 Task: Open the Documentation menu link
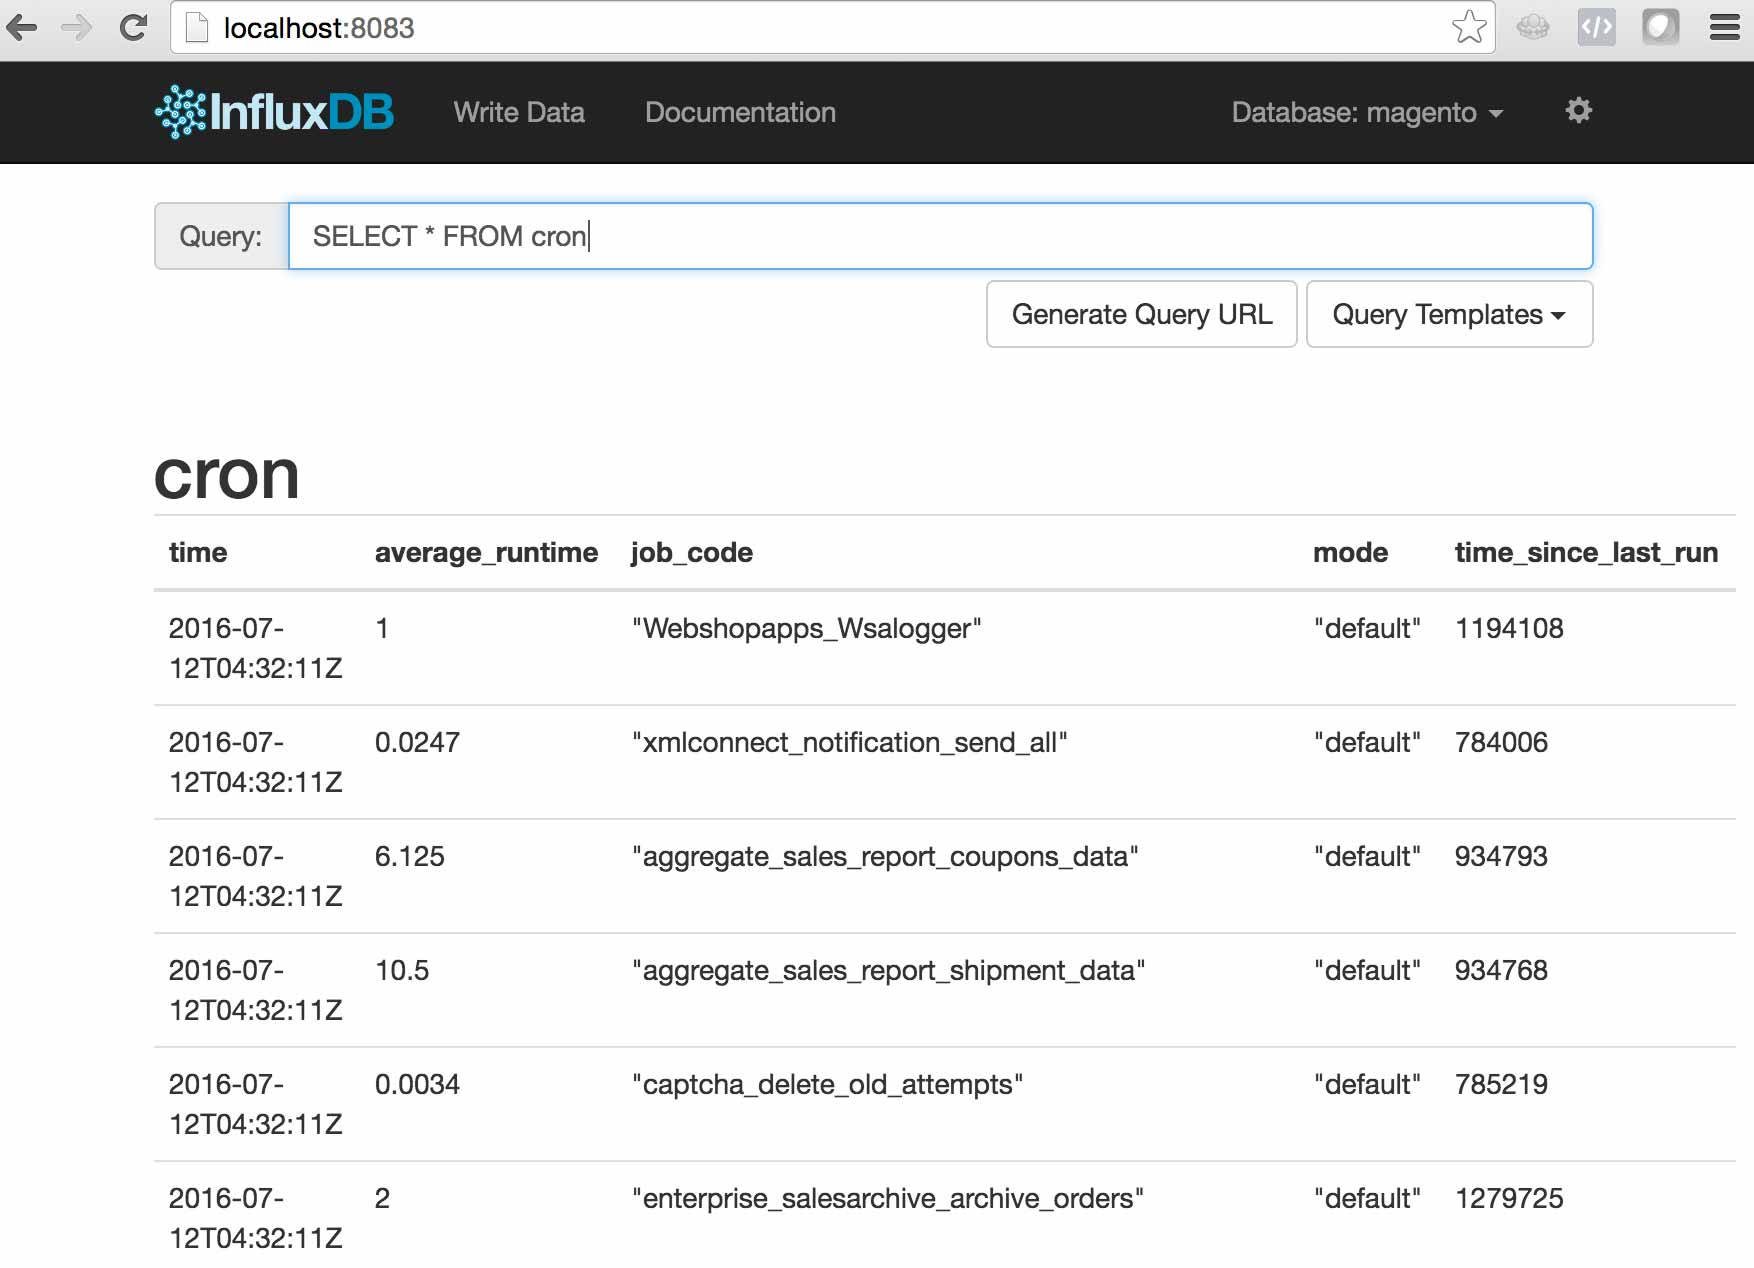click(x=740, y=112)
